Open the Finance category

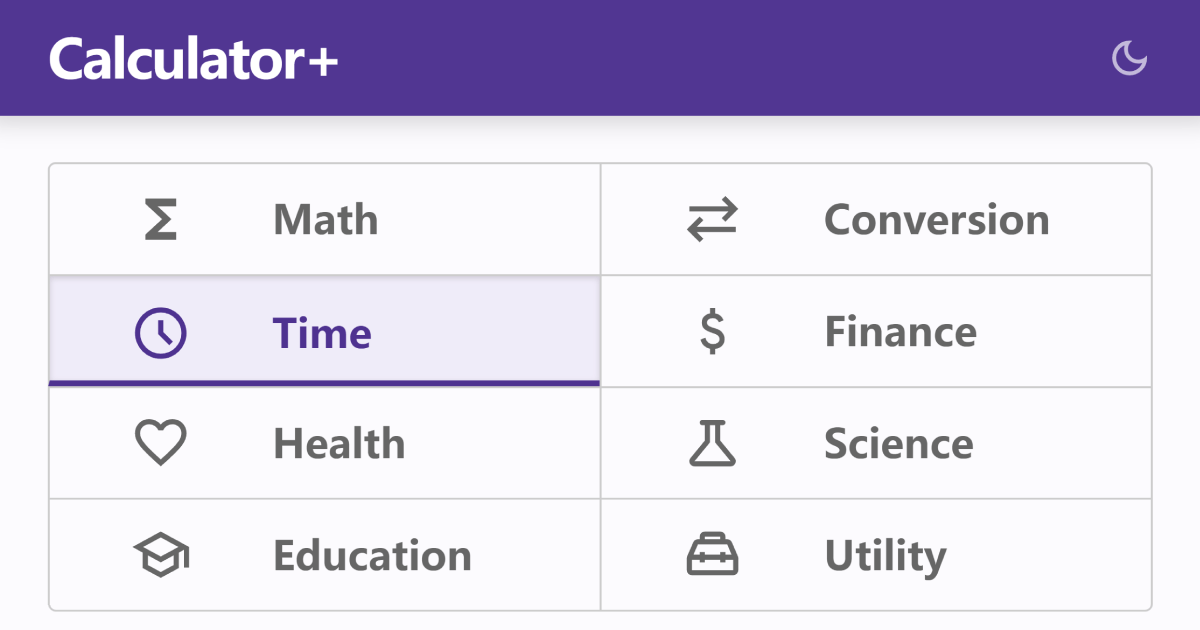877,331
